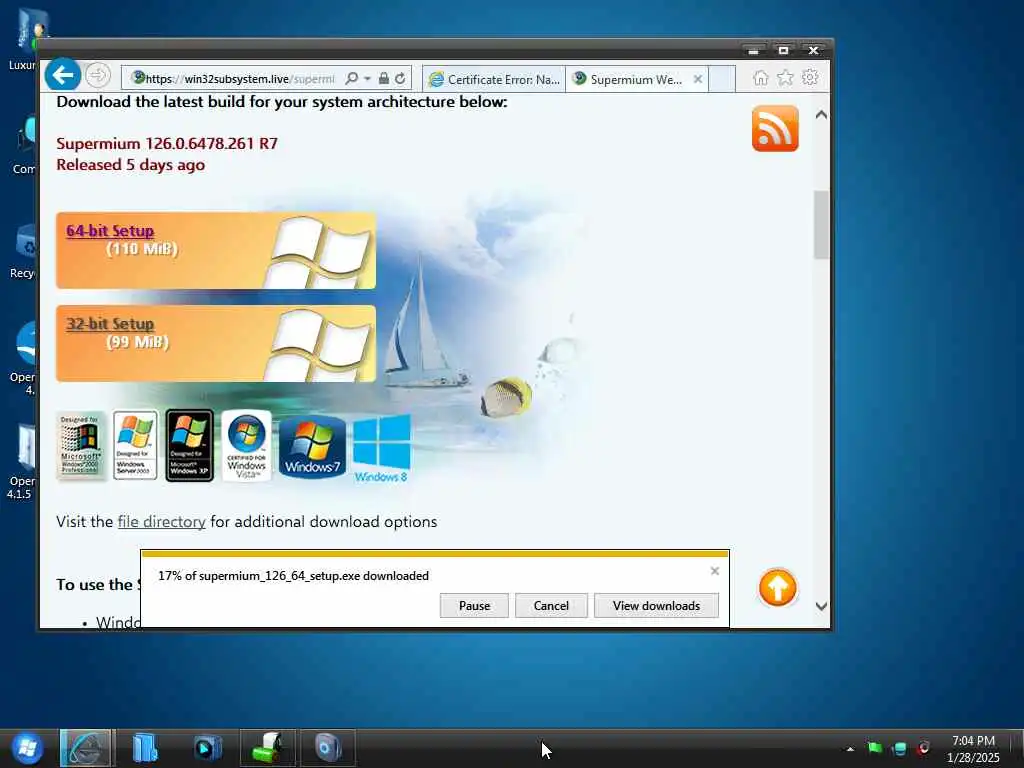Viewport: 1024px width, 768px height.
Task: Click the orange RSS feed icon
Action: (x=775, y=128)
